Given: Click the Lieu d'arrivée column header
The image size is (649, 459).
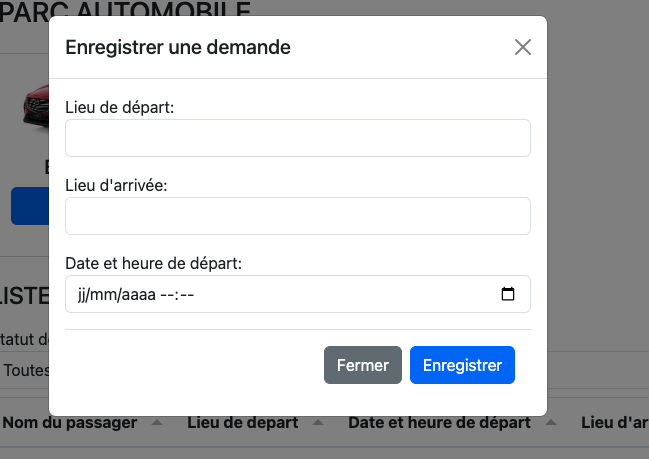Looking at the screenshot, I should click(x=615, y=423).
